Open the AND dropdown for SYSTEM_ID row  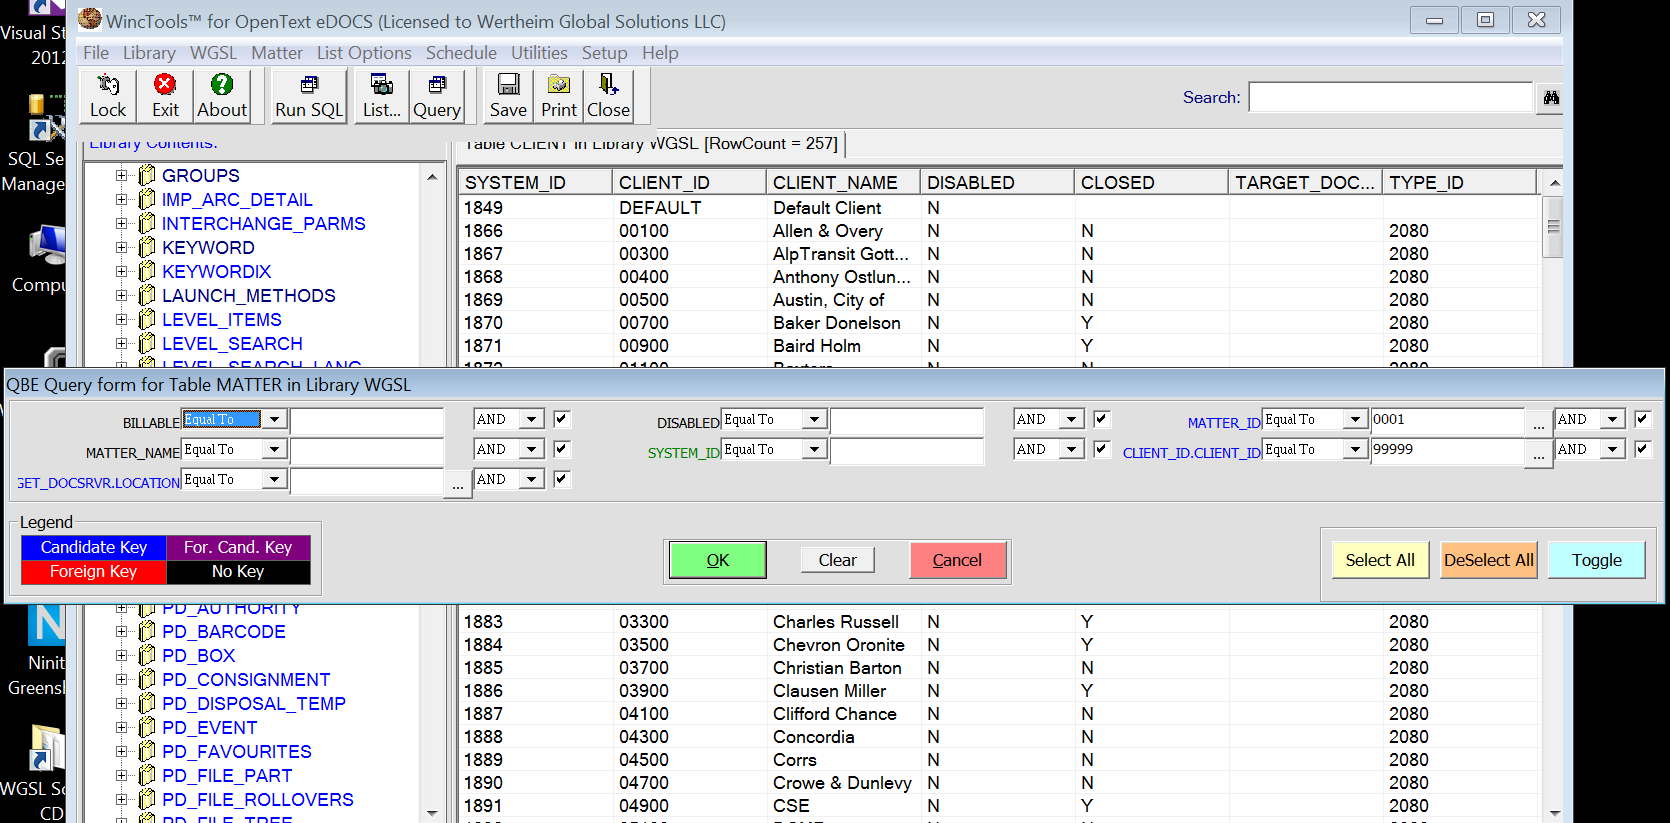click(x=1072, y=449)
